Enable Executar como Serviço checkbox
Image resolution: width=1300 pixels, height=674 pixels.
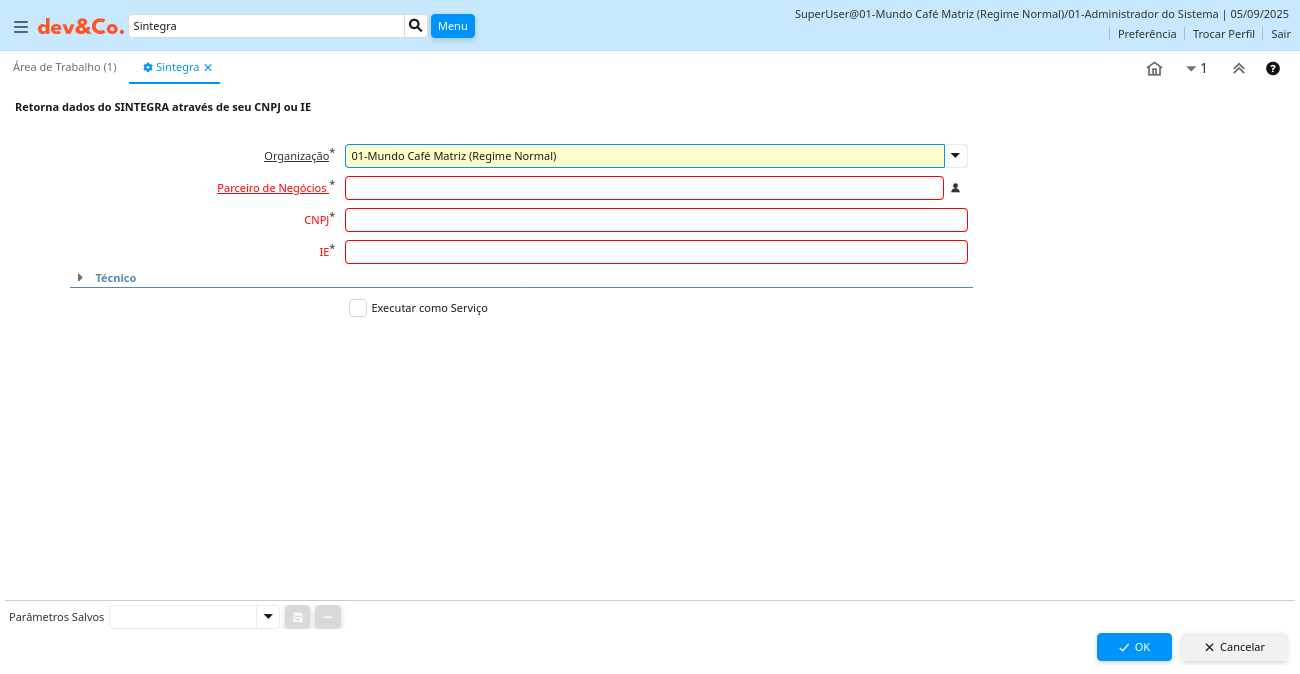click(358, 308)
